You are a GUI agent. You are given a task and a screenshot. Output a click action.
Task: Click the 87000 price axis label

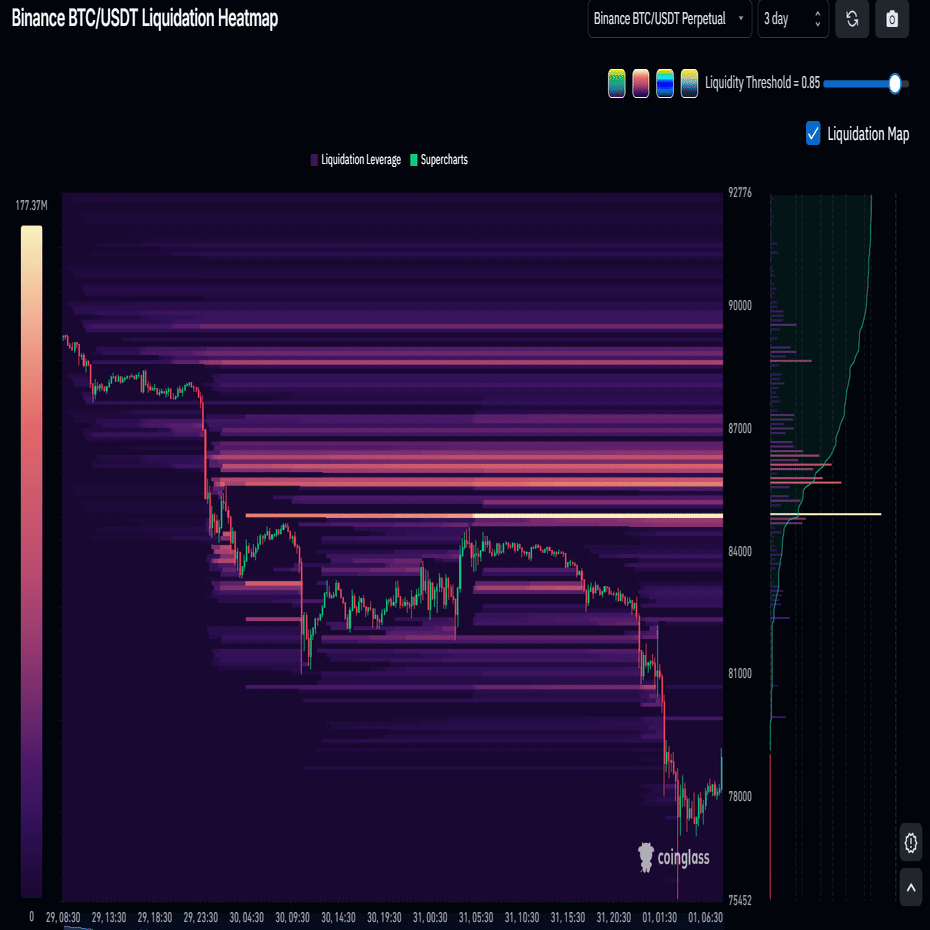pyautogui.click(x=740, y=428)
